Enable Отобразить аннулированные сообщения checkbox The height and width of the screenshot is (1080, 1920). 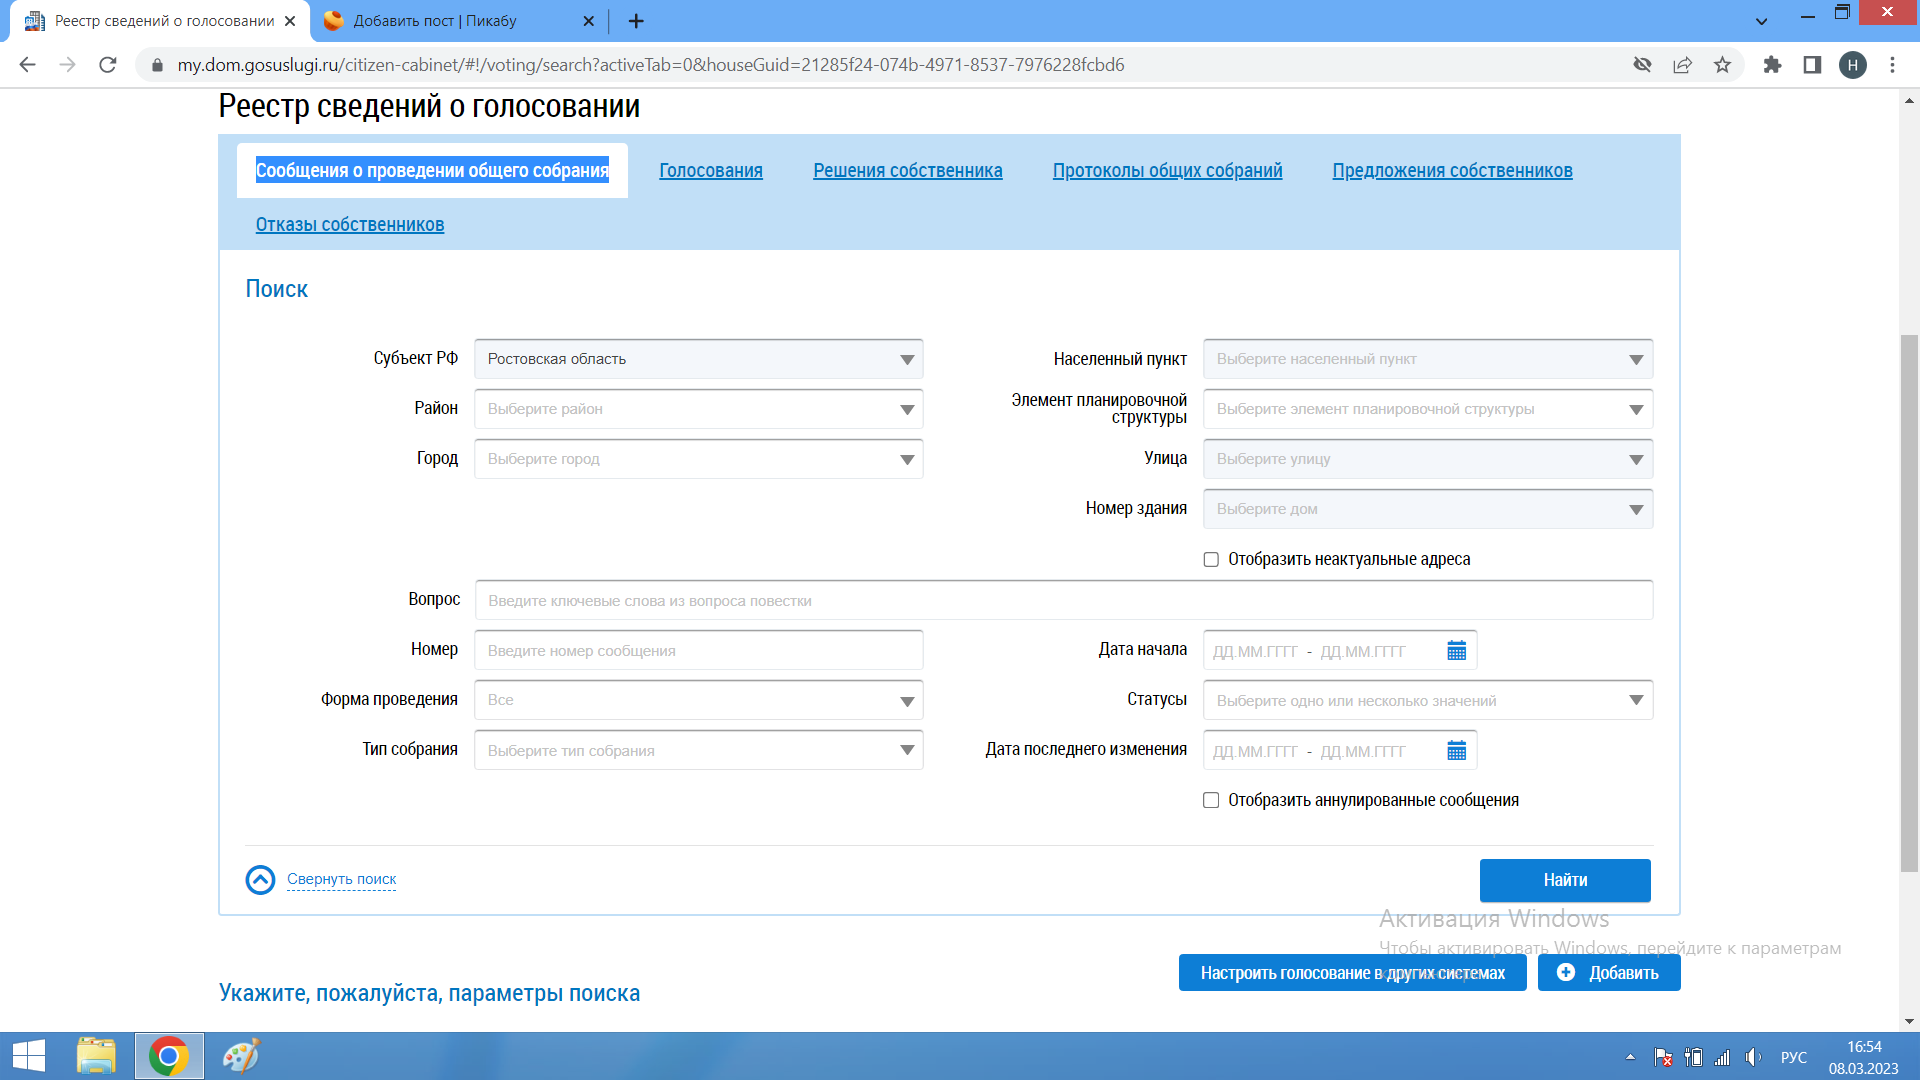tap(1211, 801)
